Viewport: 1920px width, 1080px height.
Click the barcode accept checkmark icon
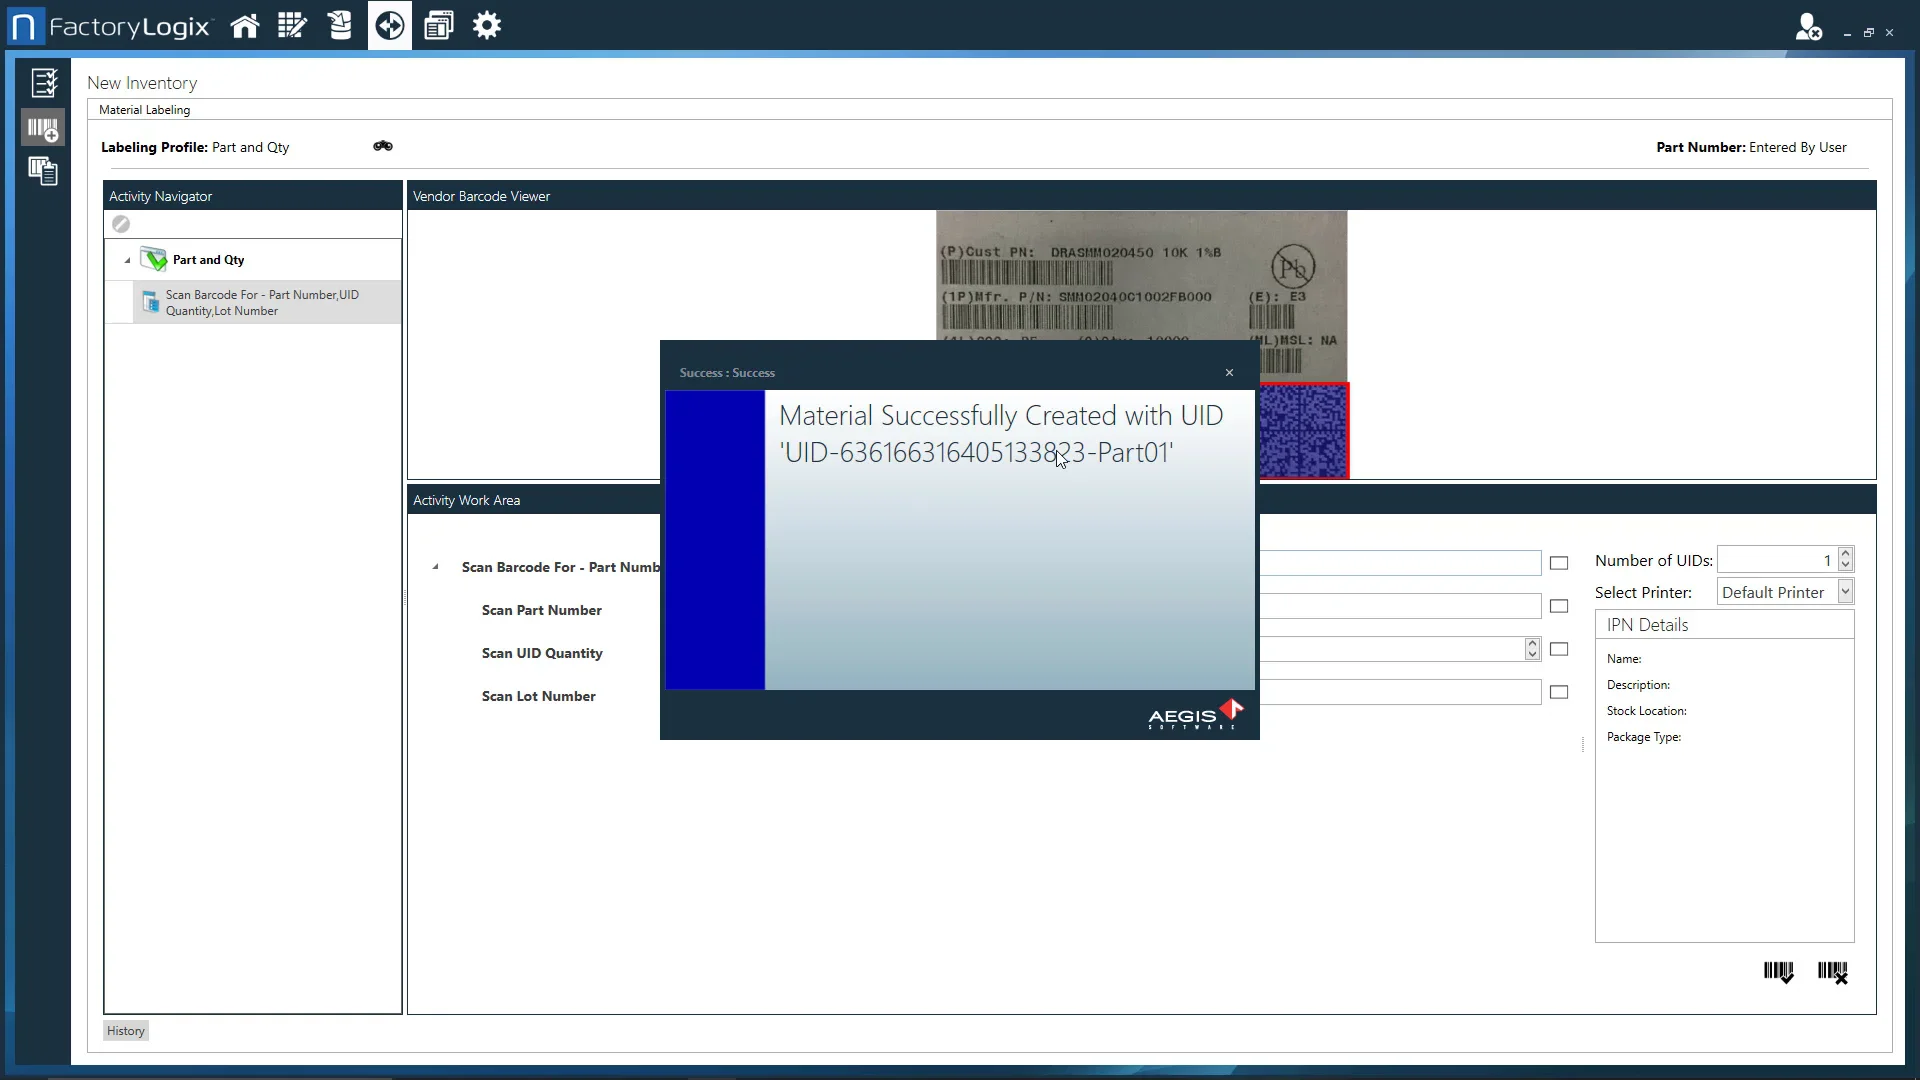click(x=1778, y=972)
